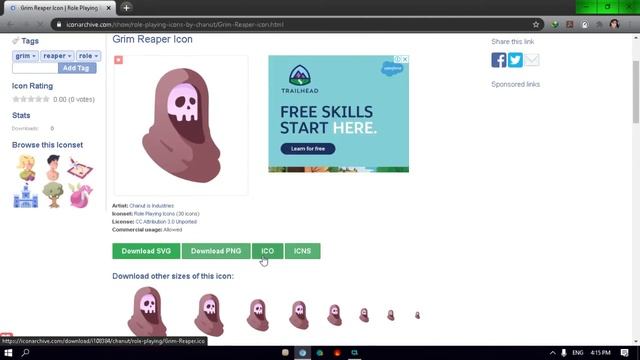Open the notification center icon

click(624, 353)
